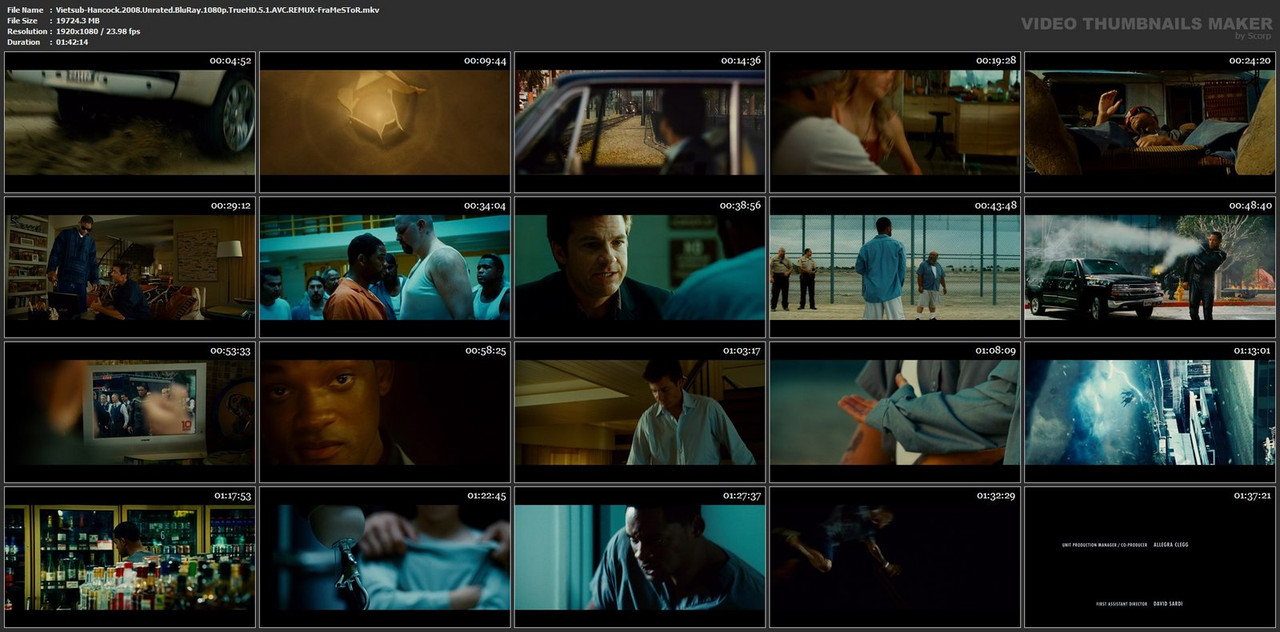The height and width of the screenshot is (632, 1280).
Task: Click the 'David Sardi' credit text
Action: [1170, 604]
